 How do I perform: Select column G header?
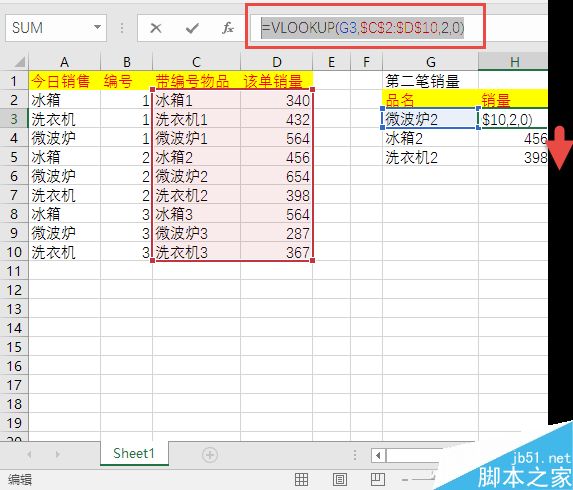pyautogui.click(x=430, y=62)
